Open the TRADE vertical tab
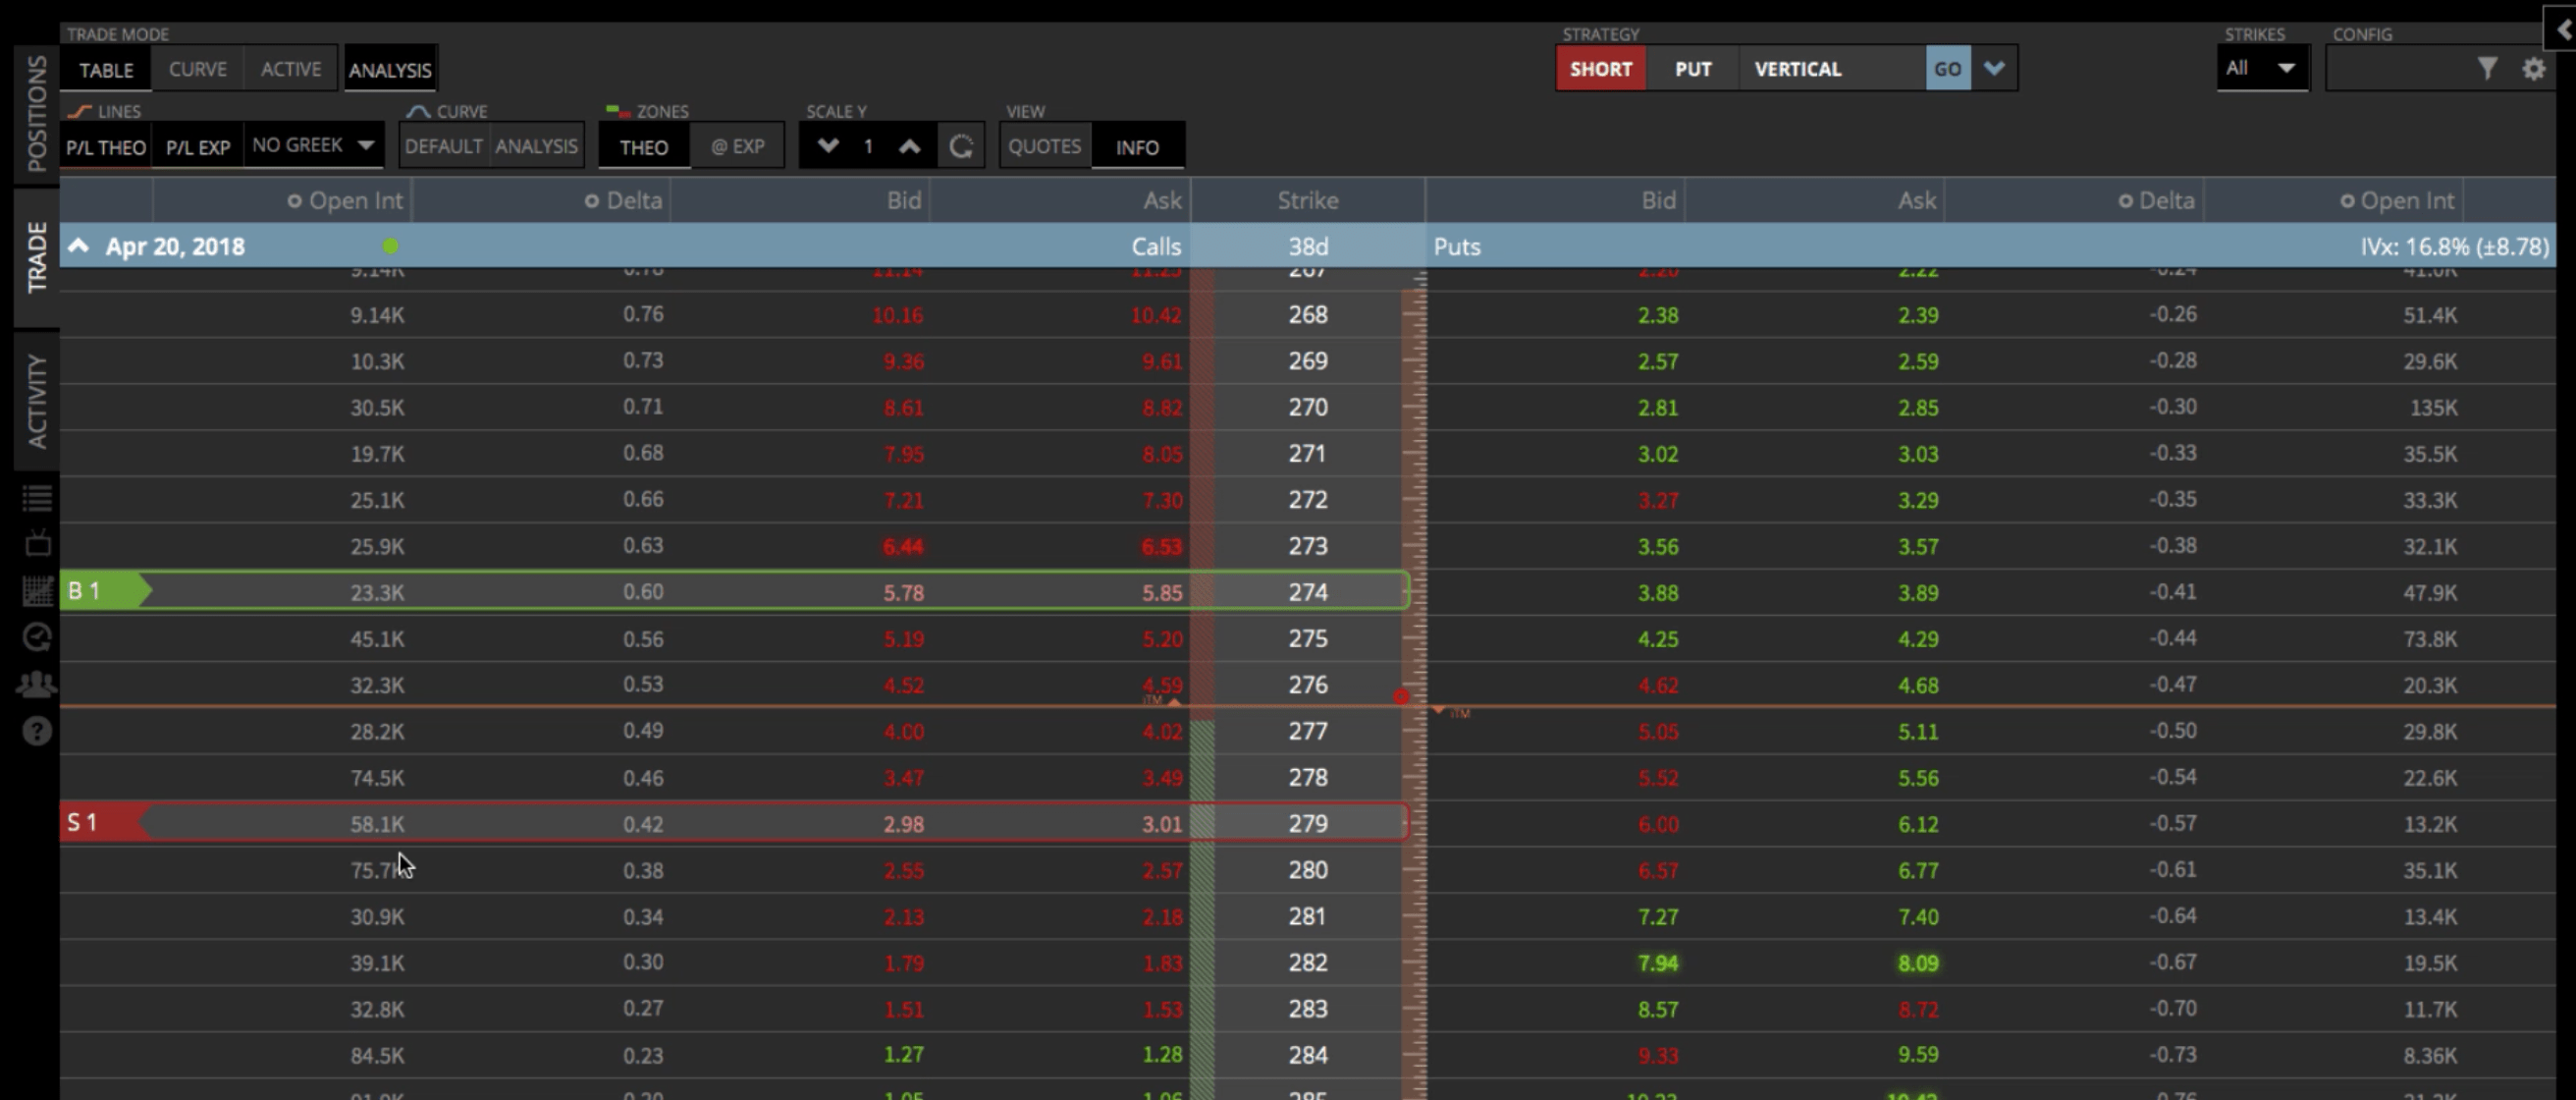Image resolution: width=2576 pixels, height=1100 pixels. (37, 257)
